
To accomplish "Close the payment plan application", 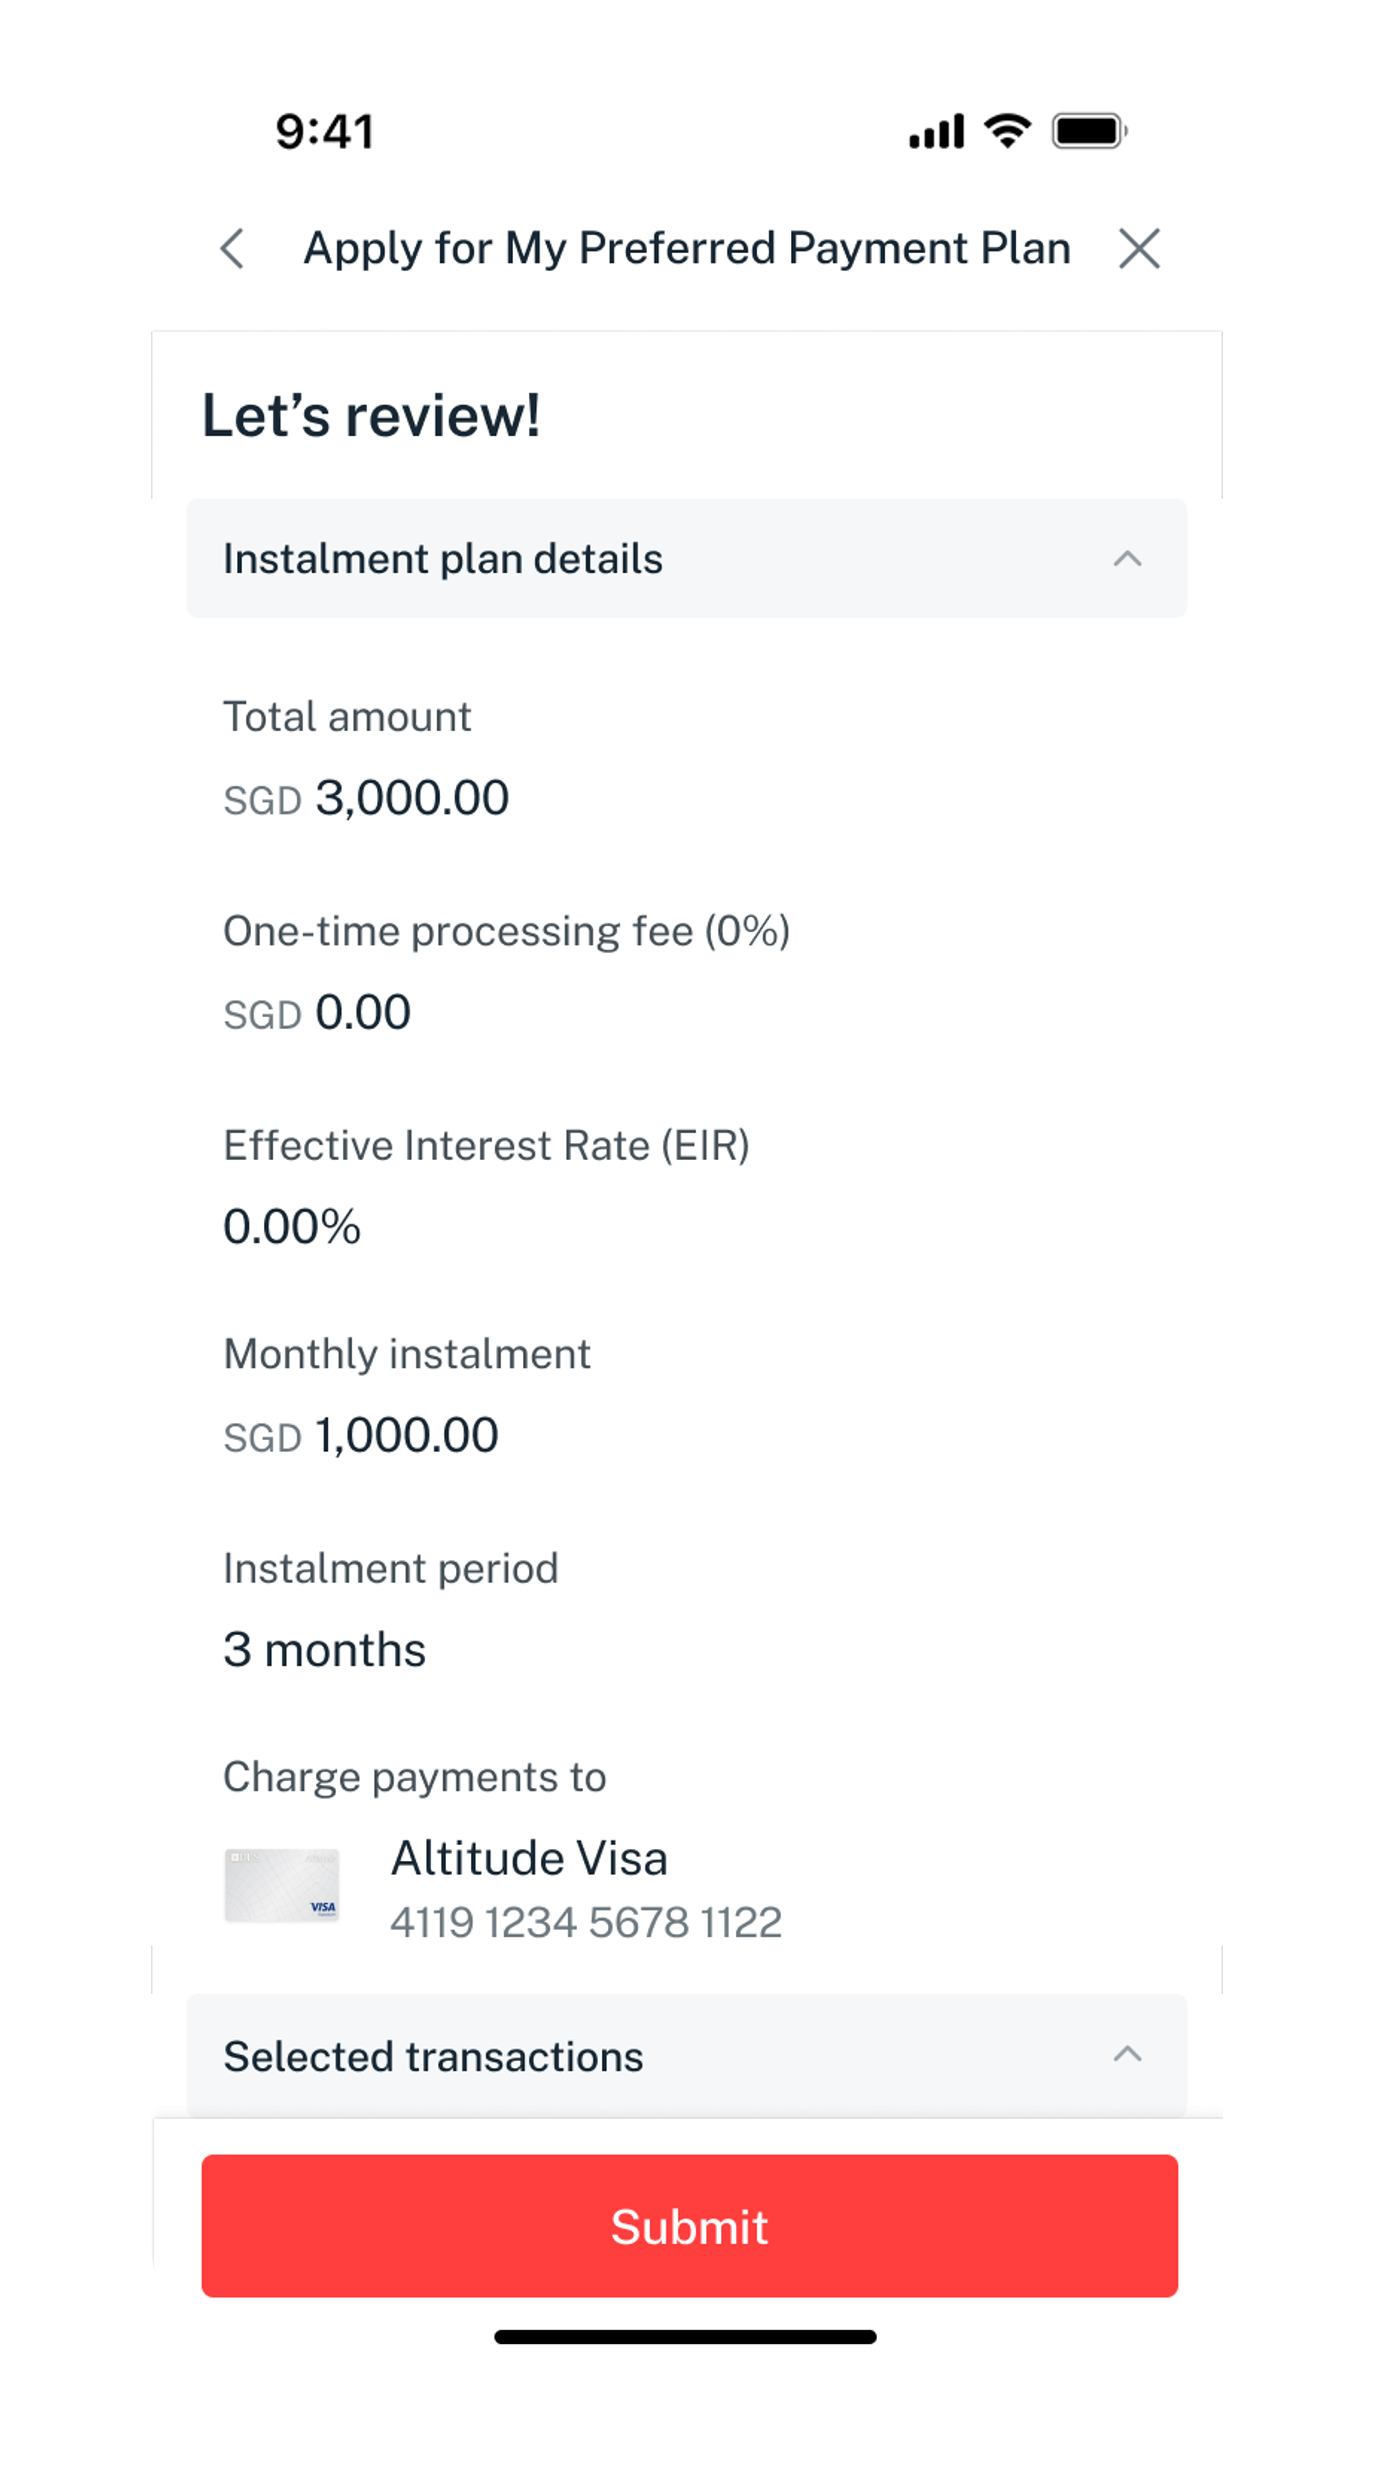I will pyautogui.click(x=1139, y=249).
